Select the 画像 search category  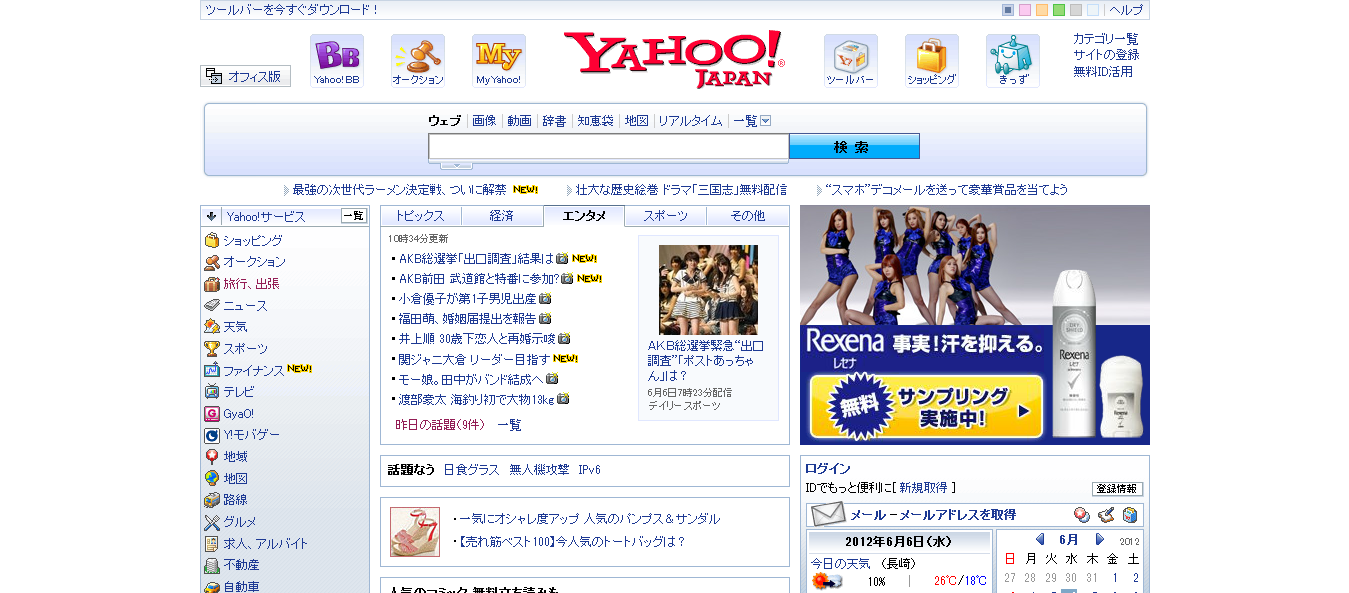(484, 121)
